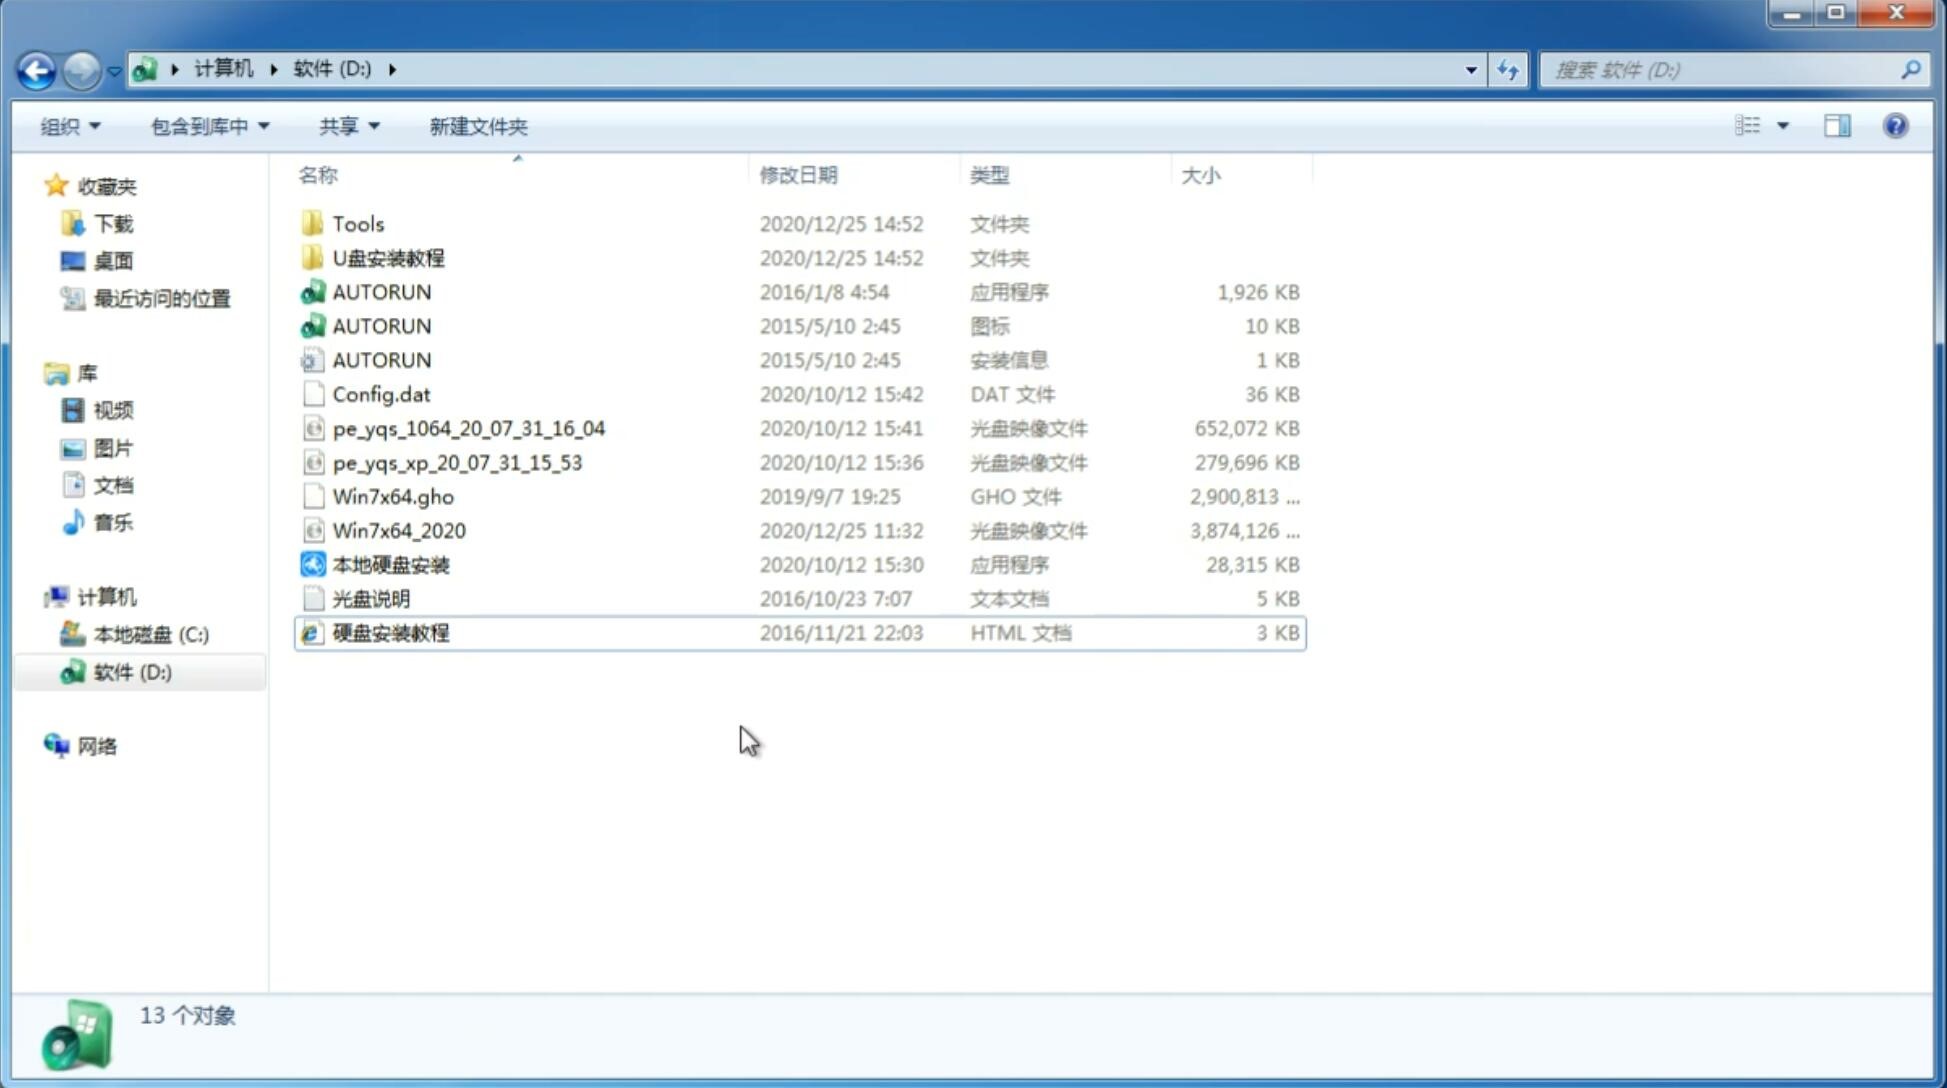Image resolution: width=1947 pixels, height=1088 pixels.
Task: Open Win7x64.gho ghost file
Action: [392, 496]
